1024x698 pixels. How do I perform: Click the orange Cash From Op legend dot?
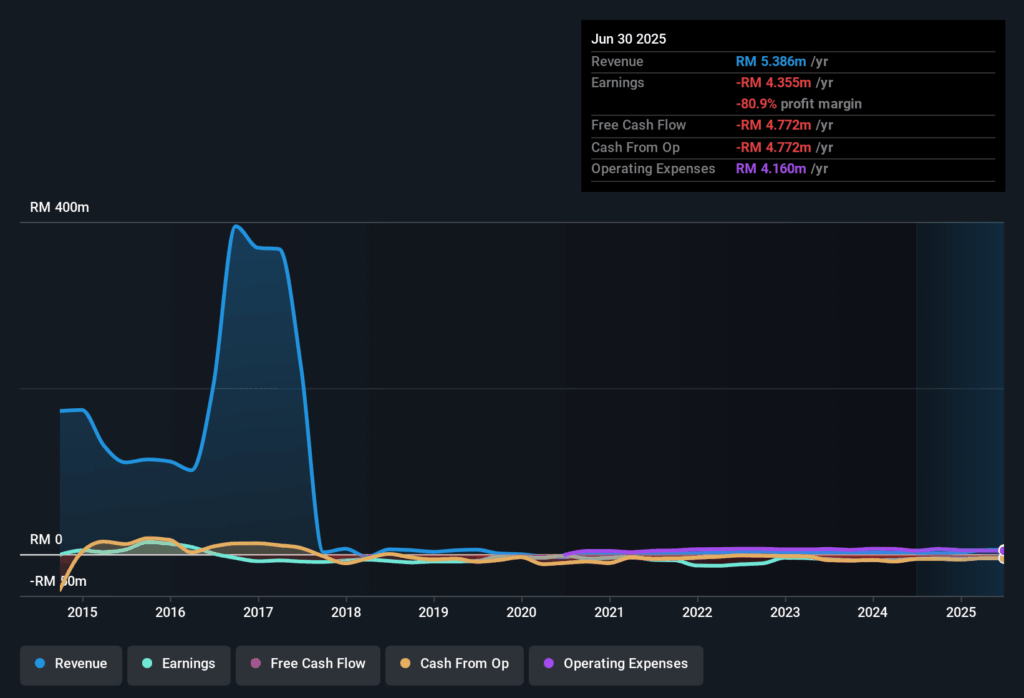pos(404,664)
